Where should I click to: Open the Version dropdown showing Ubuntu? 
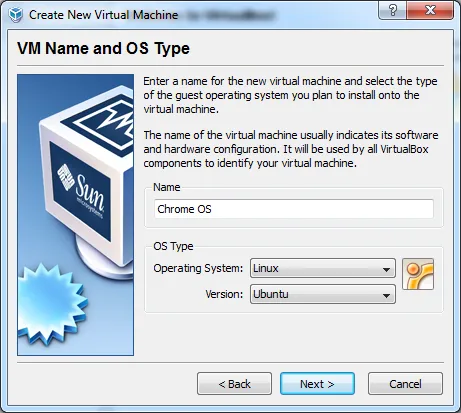click(323, 294)
